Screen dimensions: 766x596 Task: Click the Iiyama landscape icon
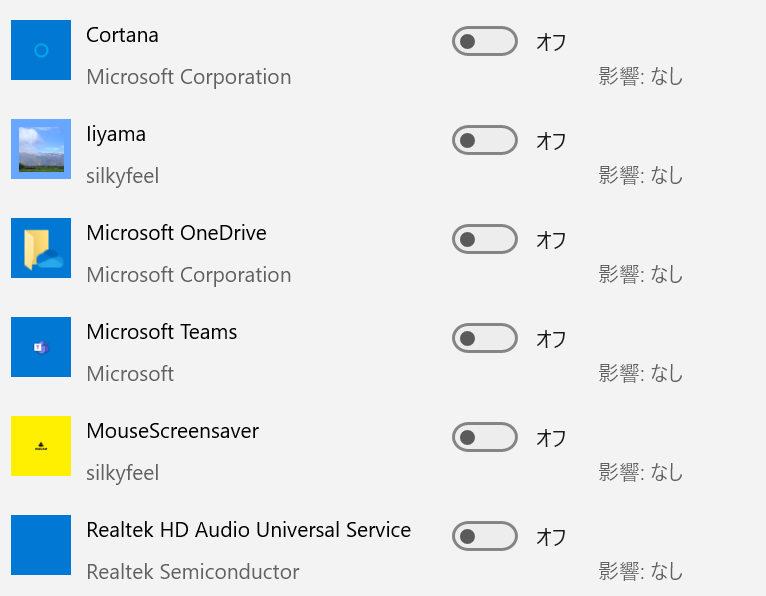(x=41, y=149)
